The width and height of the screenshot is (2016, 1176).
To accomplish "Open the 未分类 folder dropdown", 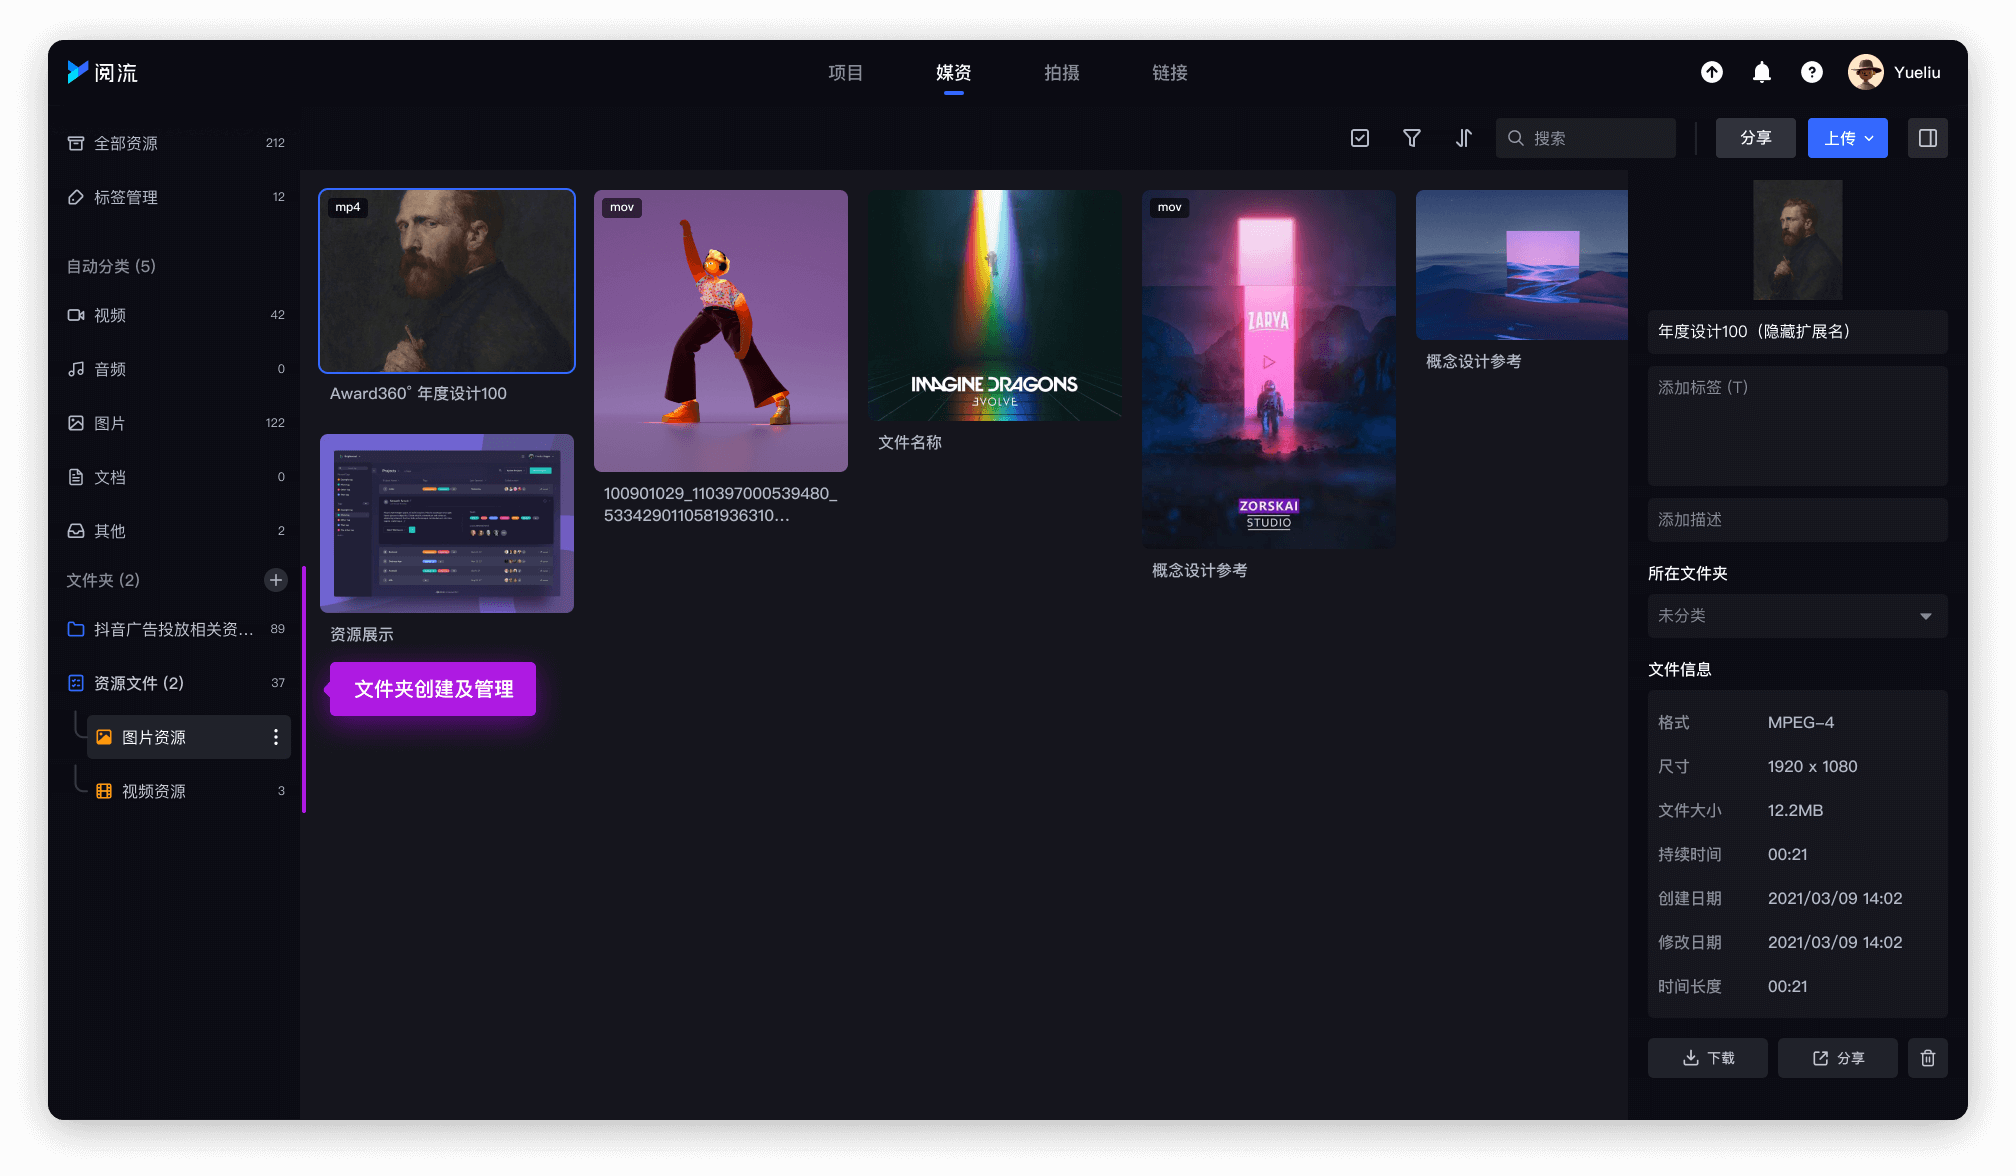I will (1798, 616).
